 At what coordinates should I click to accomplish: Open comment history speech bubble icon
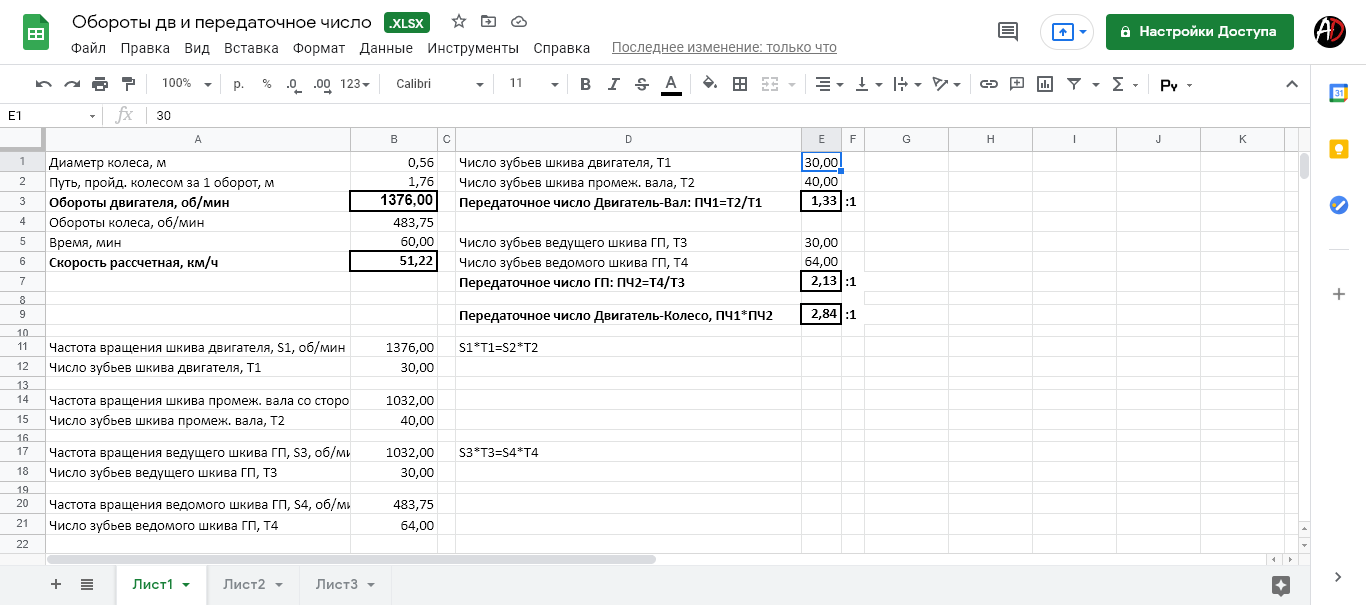click(1008, 32)
